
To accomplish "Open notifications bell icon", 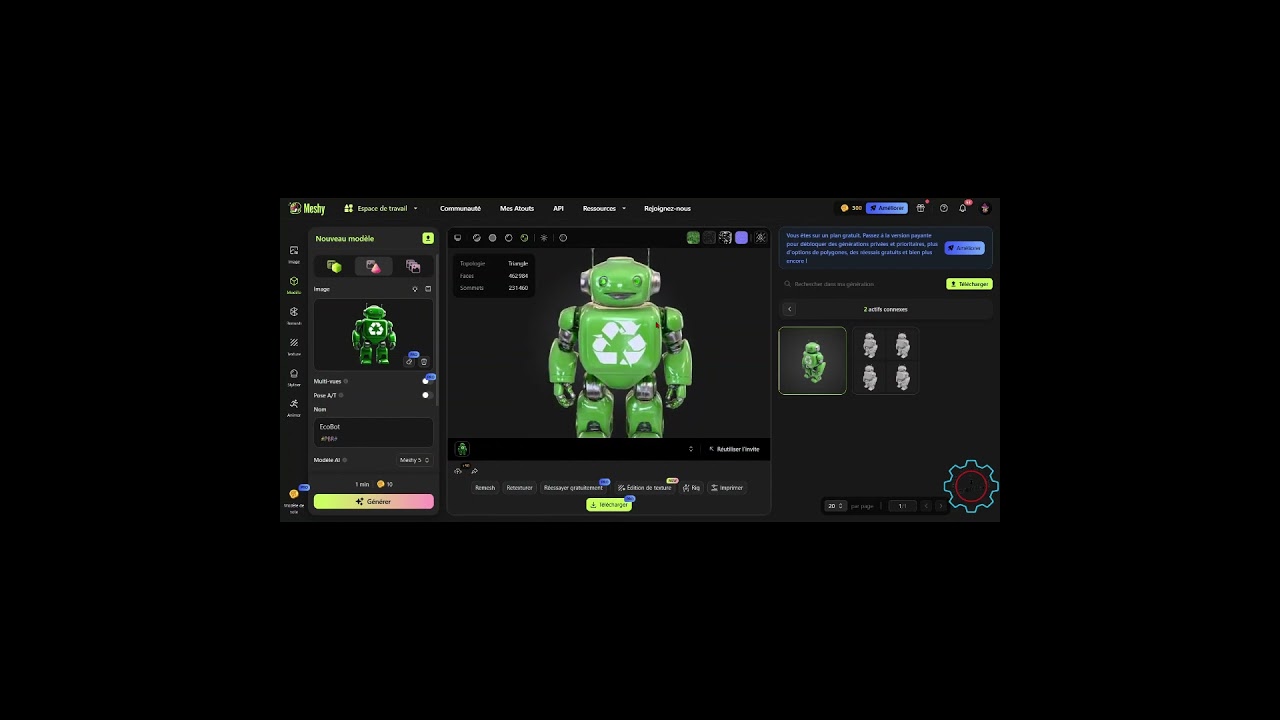I will pyautogui.click(x=963, y=208).
